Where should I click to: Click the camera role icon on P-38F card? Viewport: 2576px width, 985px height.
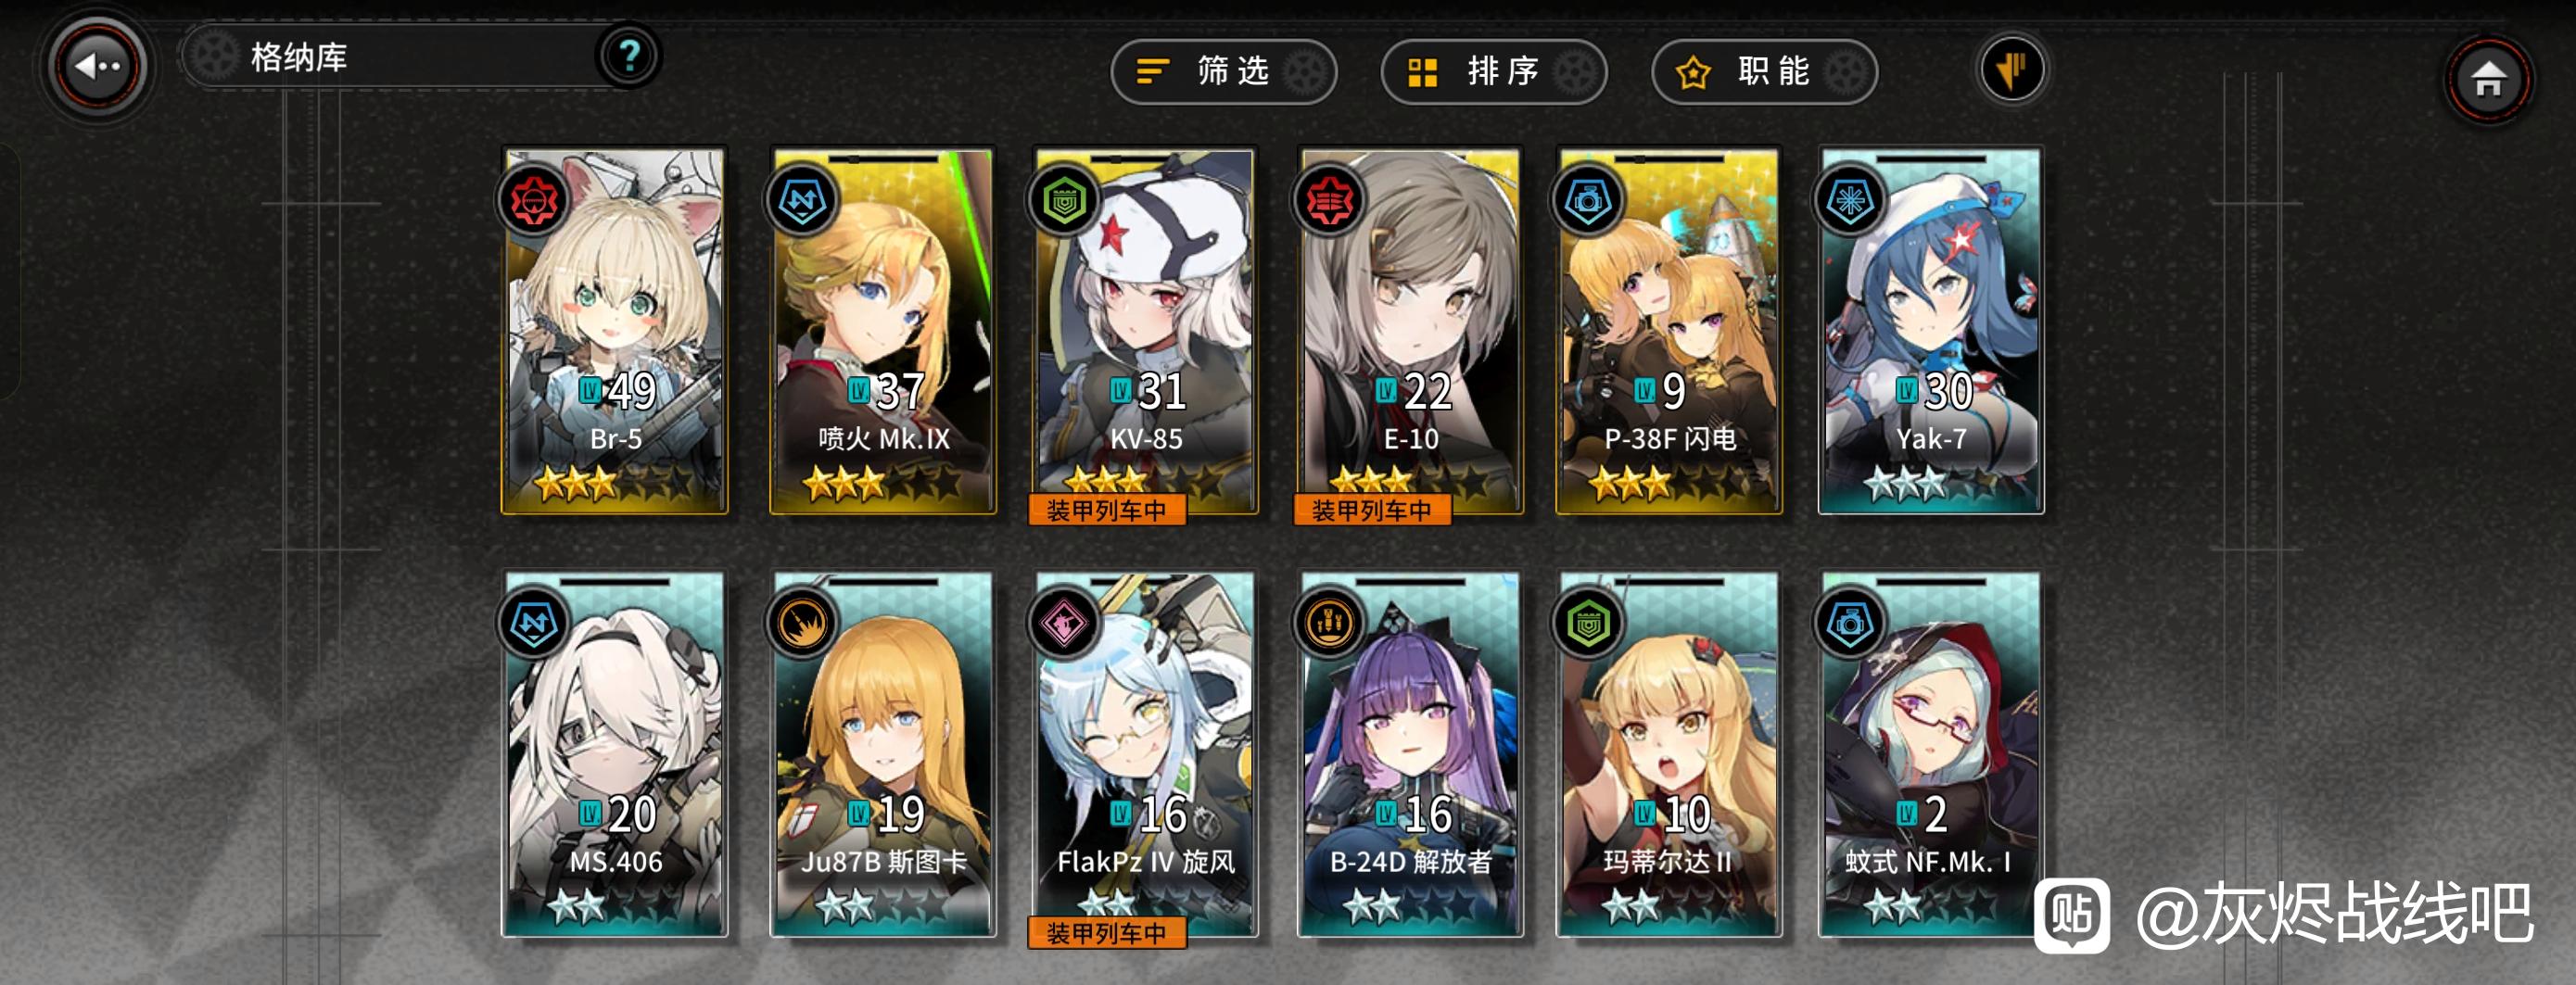pyautogui.click(x=1587, y=200)
